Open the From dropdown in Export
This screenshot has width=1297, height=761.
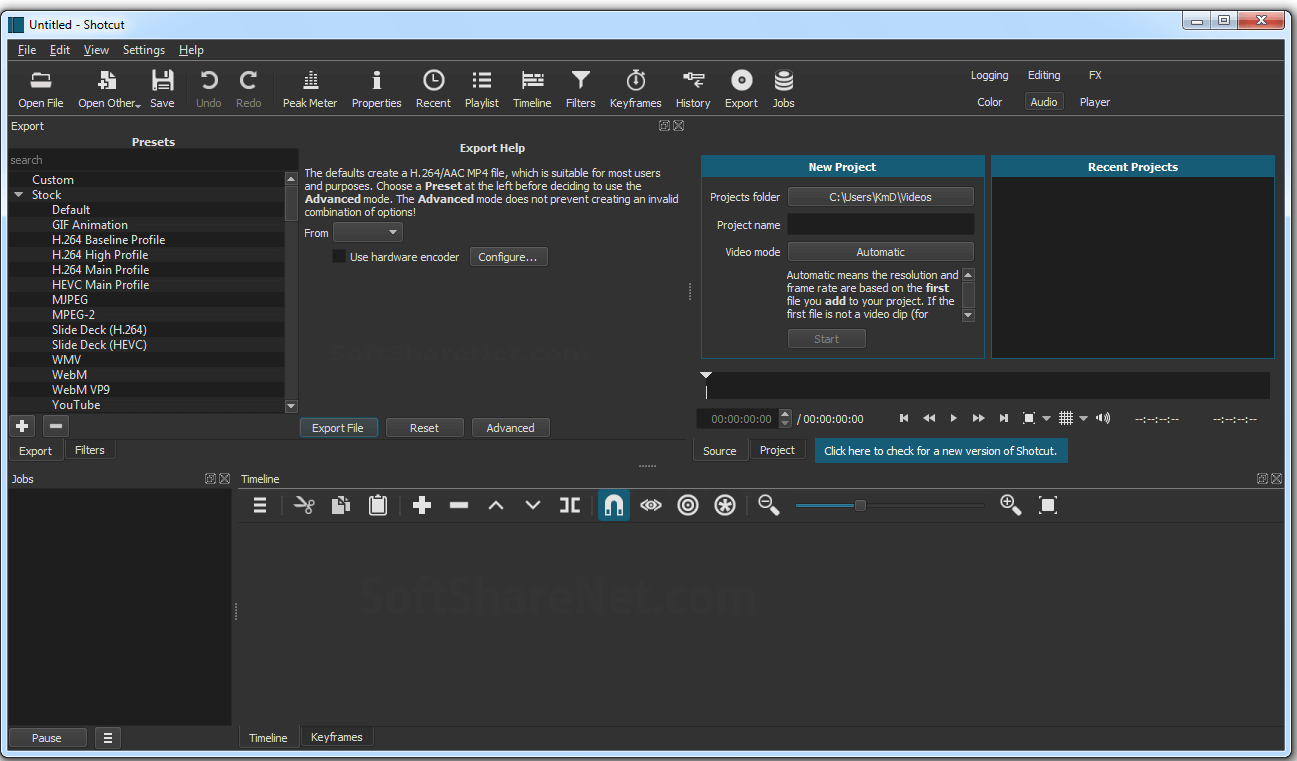(367, 232)
